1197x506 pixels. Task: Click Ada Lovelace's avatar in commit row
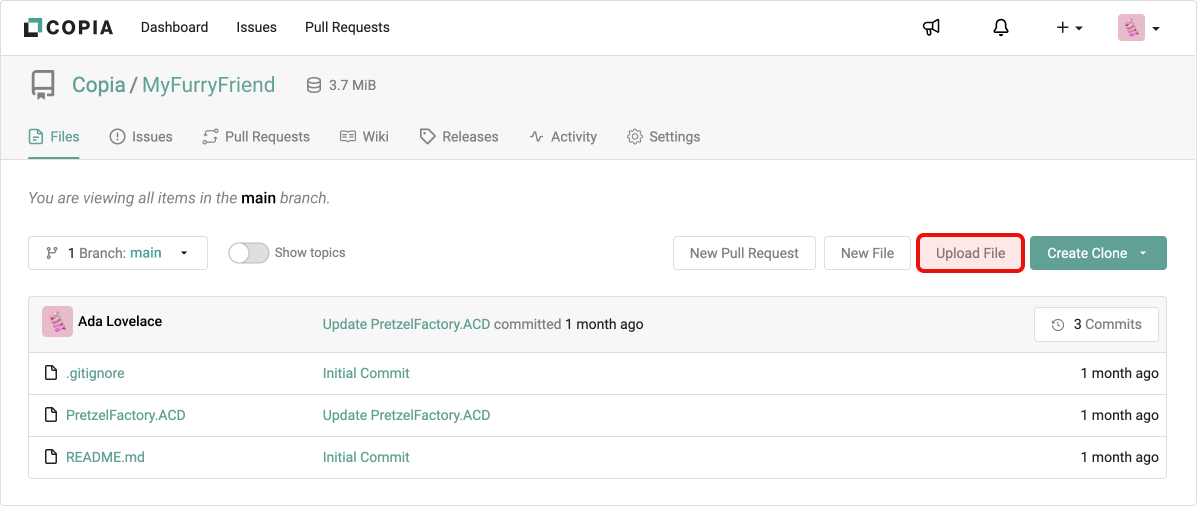(x=57, y=322)
